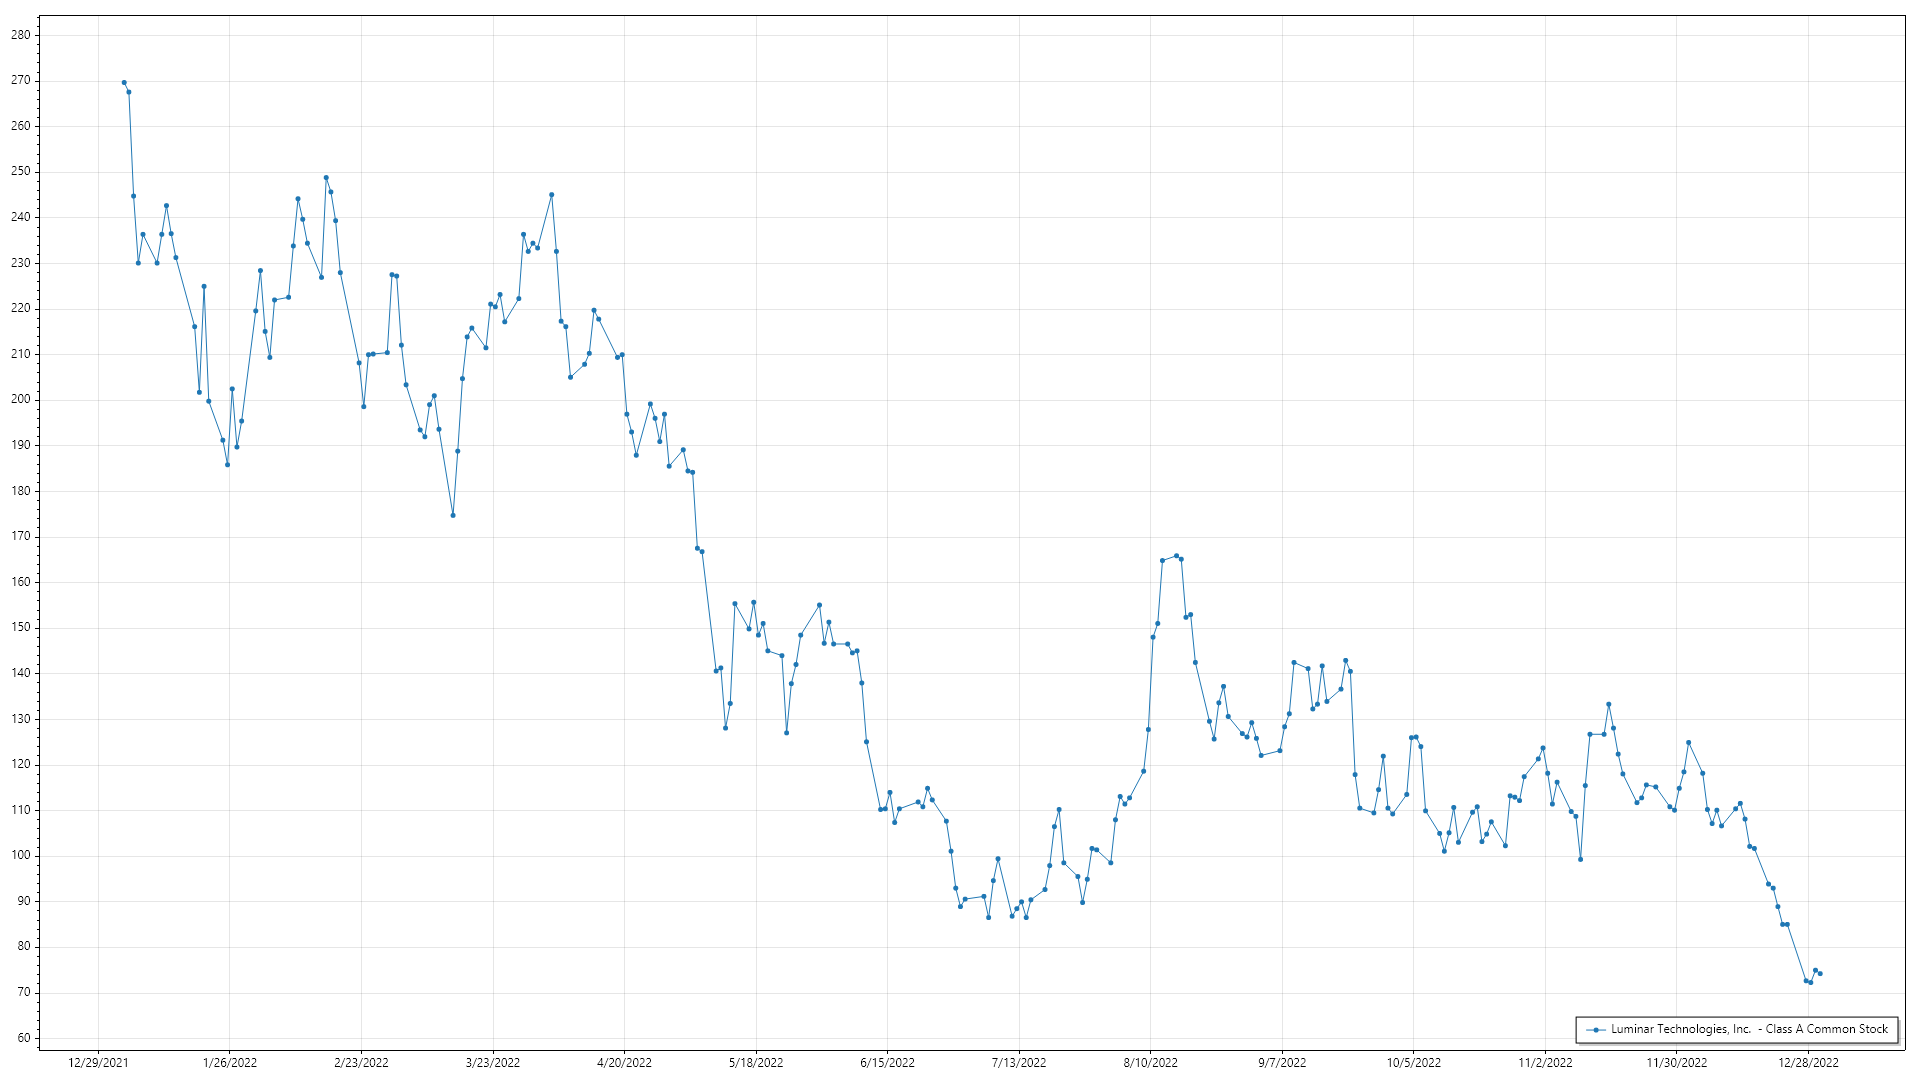Click the first data point near 270
This screenshot has height=1080, width=1920.
[124, 83]
